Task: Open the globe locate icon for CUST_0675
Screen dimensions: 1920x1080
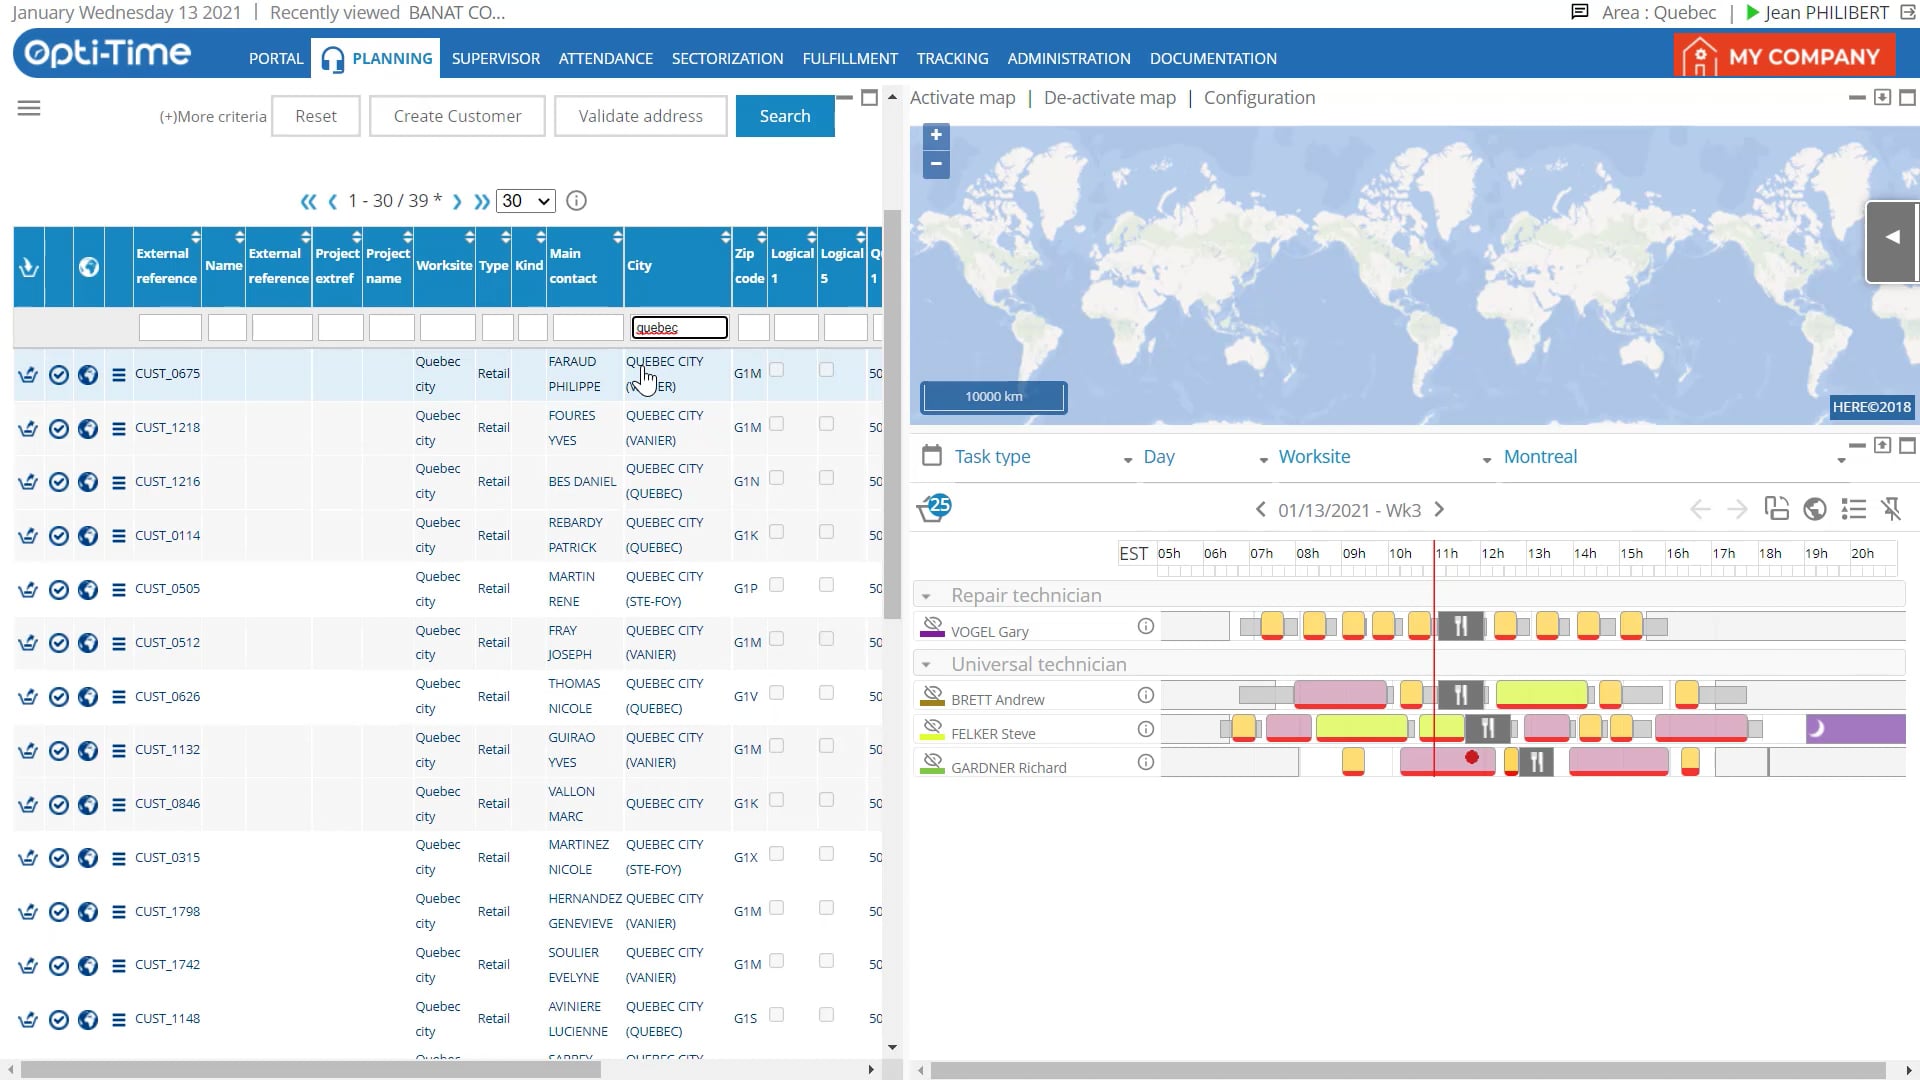Action: tap(88, 375)
